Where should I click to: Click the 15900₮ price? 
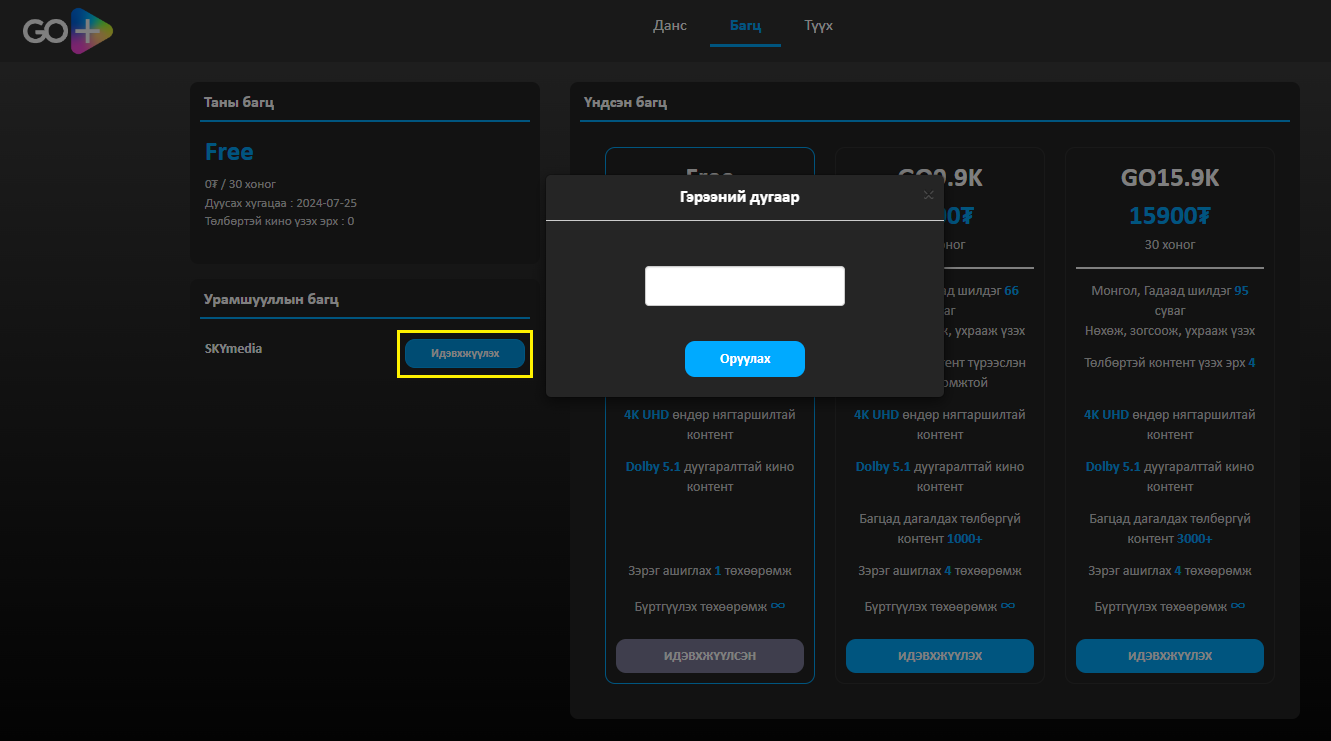coord(1169,216)
